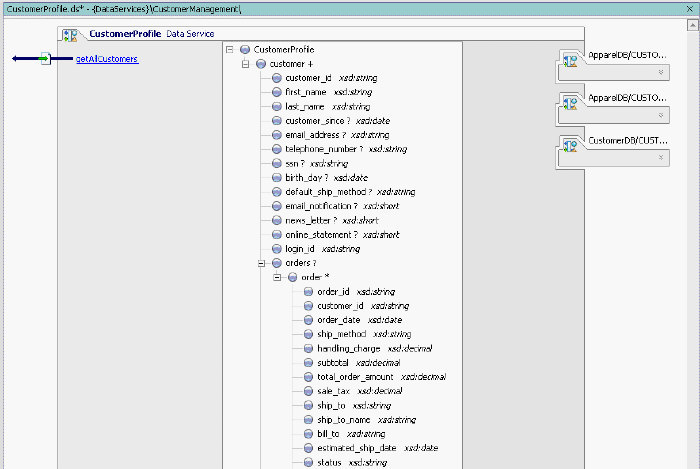Select the ssn element icon
Screen dimensions: 700x469
pyautogui.click(x=277, y=163)
